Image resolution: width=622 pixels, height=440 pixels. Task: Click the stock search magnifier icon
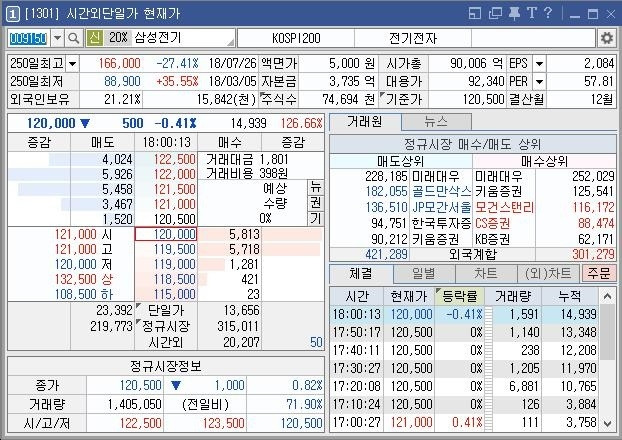click(x=74, y=37)
